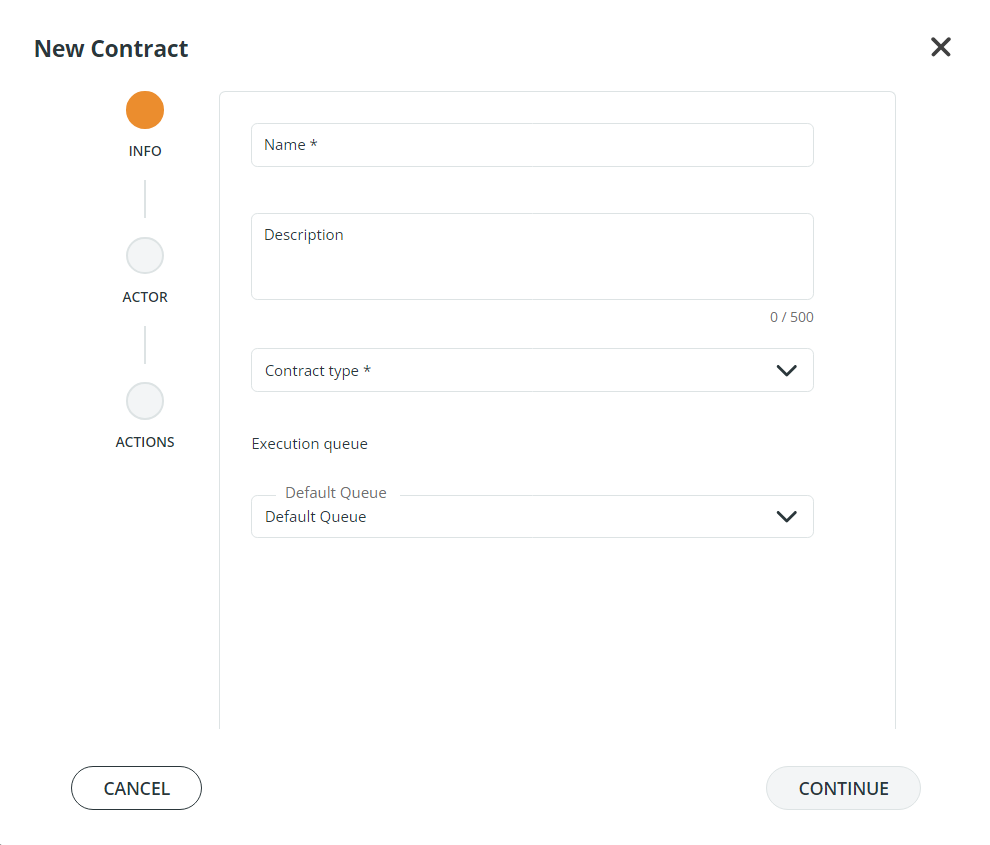Select the Default Queue value text
The image size is (990, 845).
click(x=315, y=517)
